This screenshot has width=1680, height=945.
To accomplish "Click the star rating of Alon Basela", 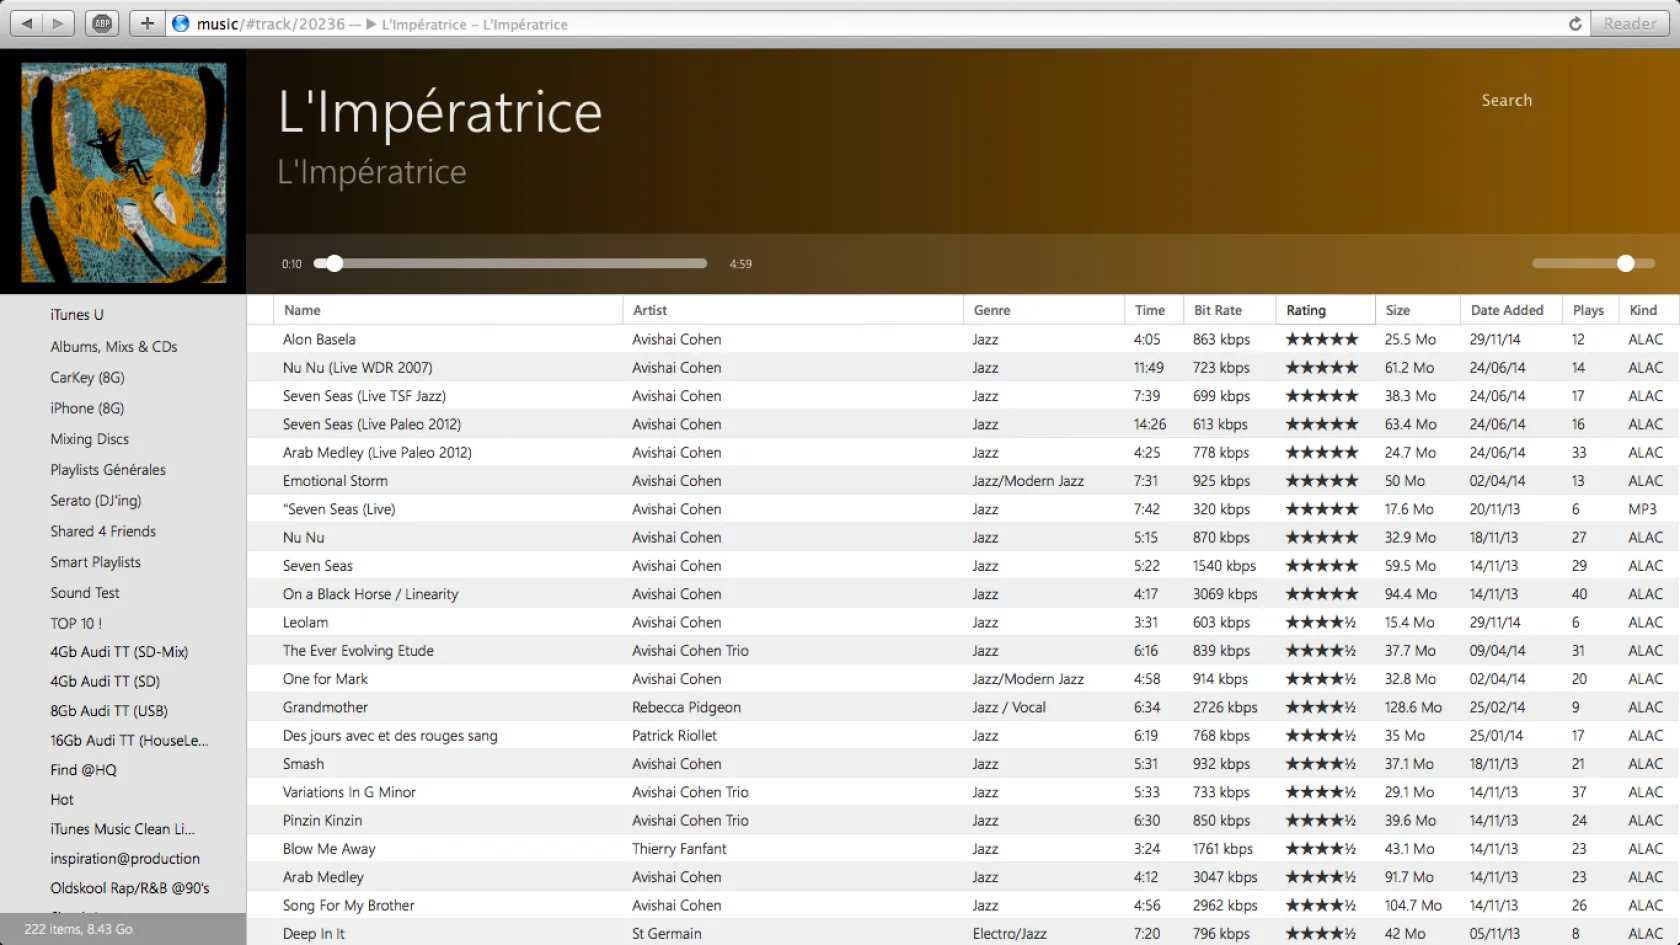I will (1321, 339).
